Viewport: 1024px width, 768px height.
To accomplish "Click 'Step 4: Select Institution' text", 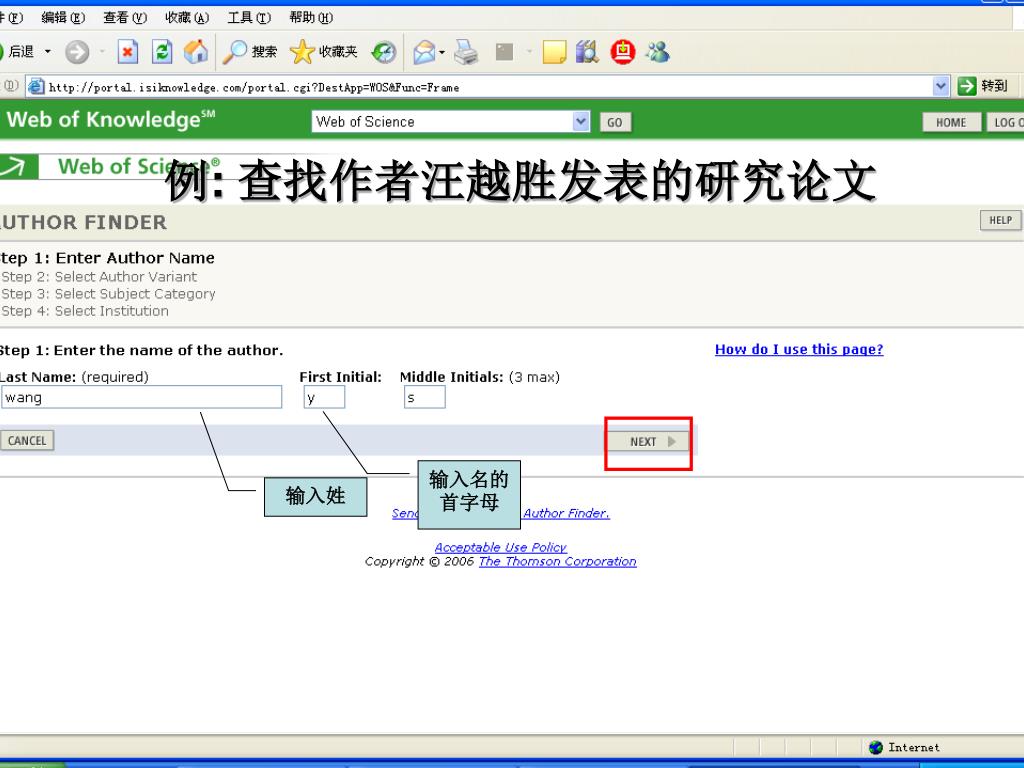I will [85, 311].
